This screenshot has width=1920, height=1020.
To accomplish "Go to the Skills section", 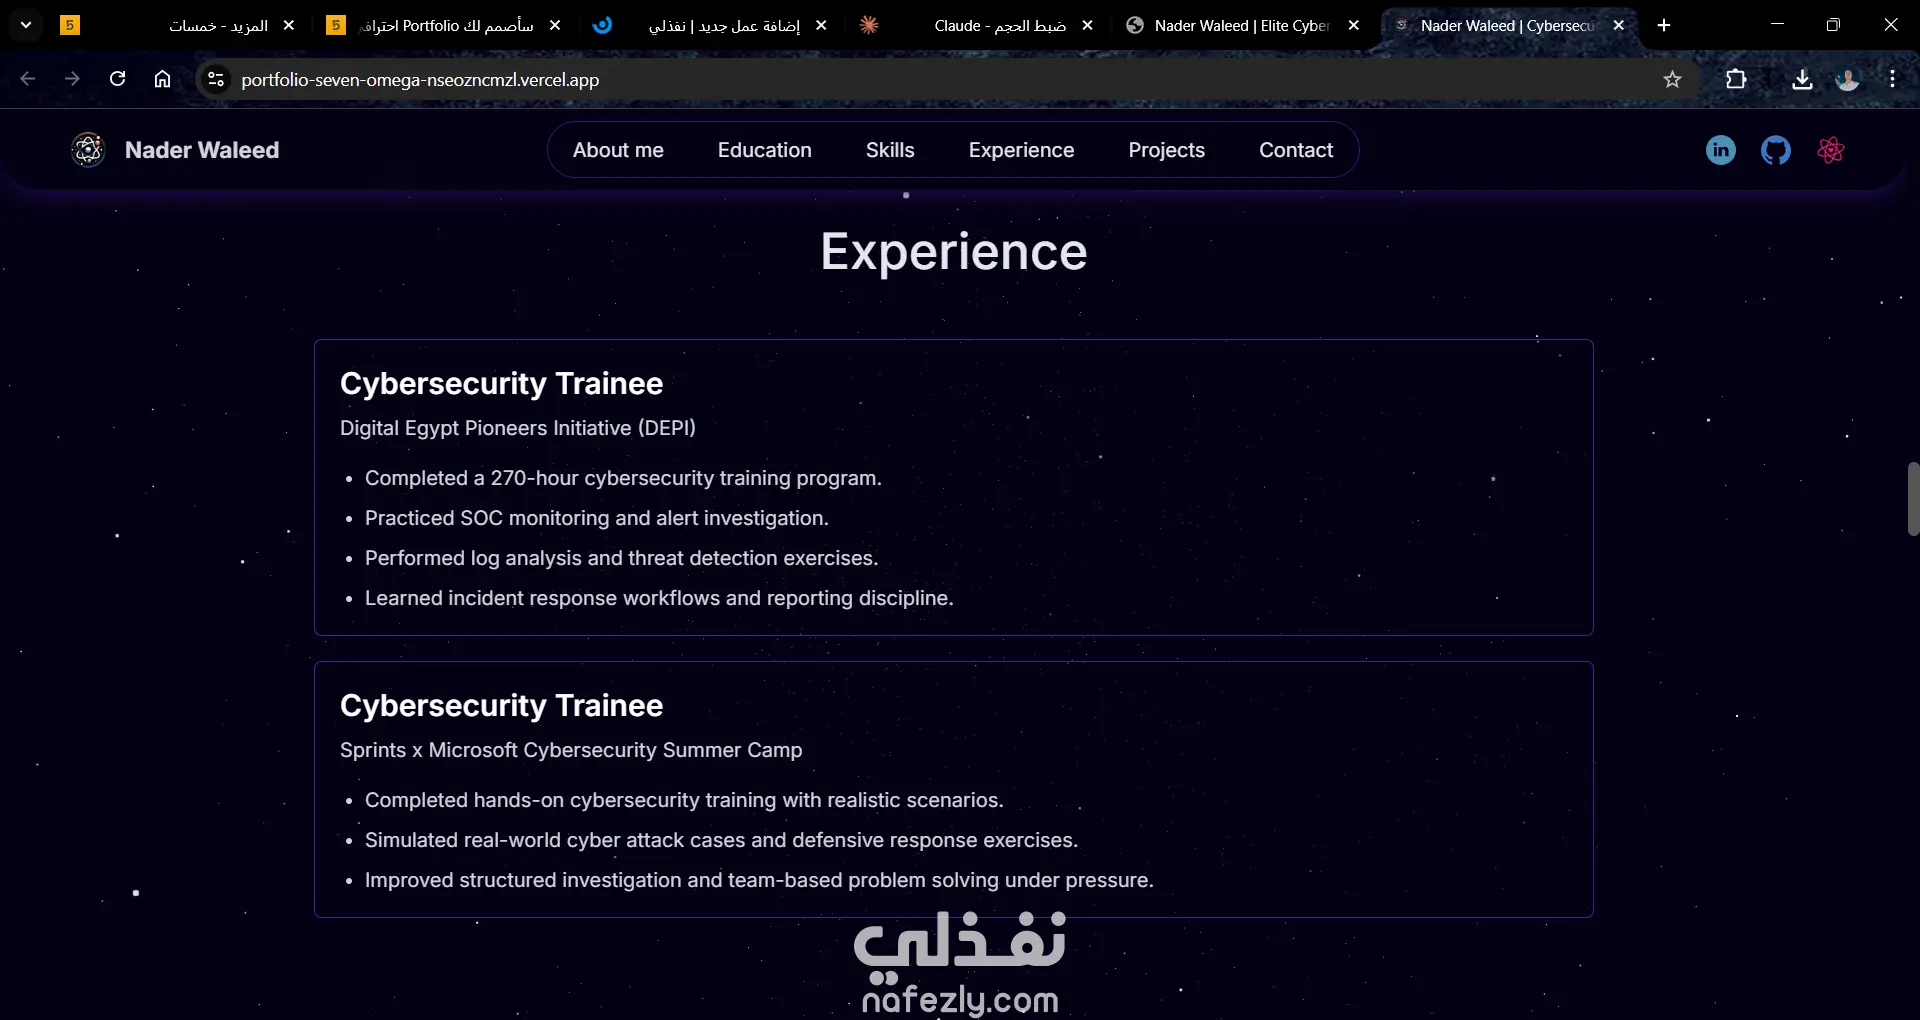I will 890,150.
